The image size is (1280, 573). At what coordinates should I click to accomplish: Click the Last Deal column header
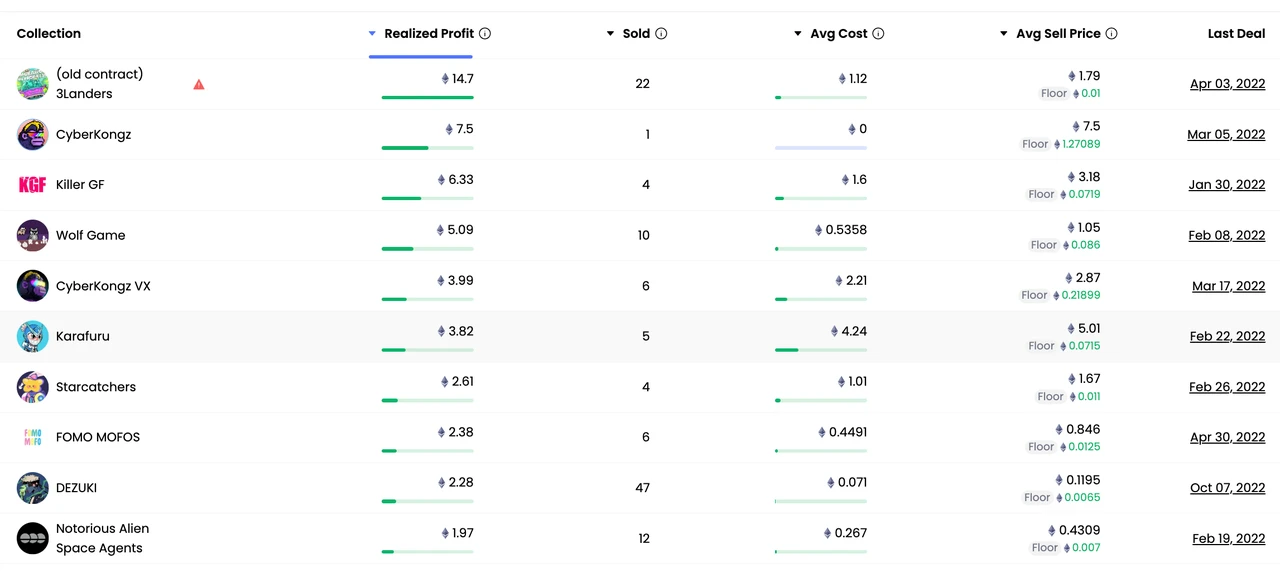point(1236,34)
